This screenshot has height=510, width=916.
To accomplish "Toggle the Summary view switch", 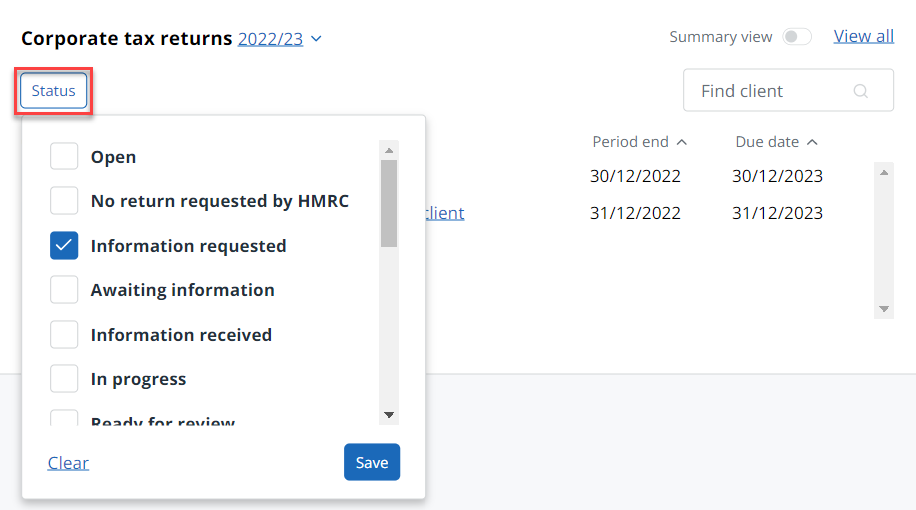I will 797,37.
